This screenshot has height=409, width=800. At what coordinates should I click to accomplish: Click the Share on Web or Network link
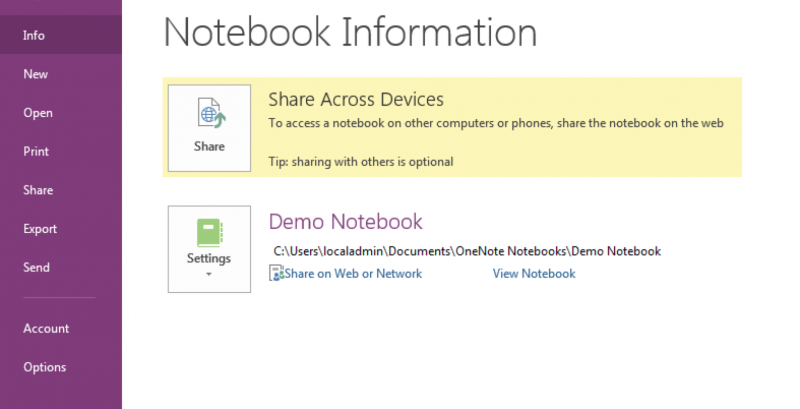(x=353, y=274)
